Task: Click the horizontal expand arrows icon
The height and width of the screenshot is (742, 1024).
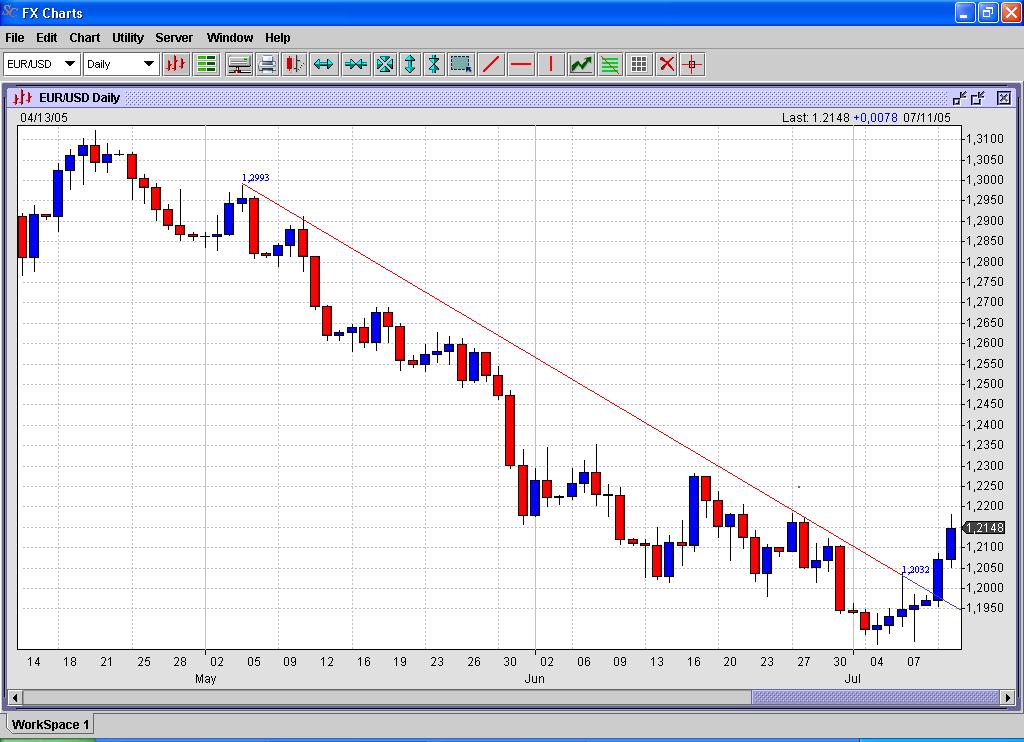Action: pyautogui.click(x=323, y=64)
